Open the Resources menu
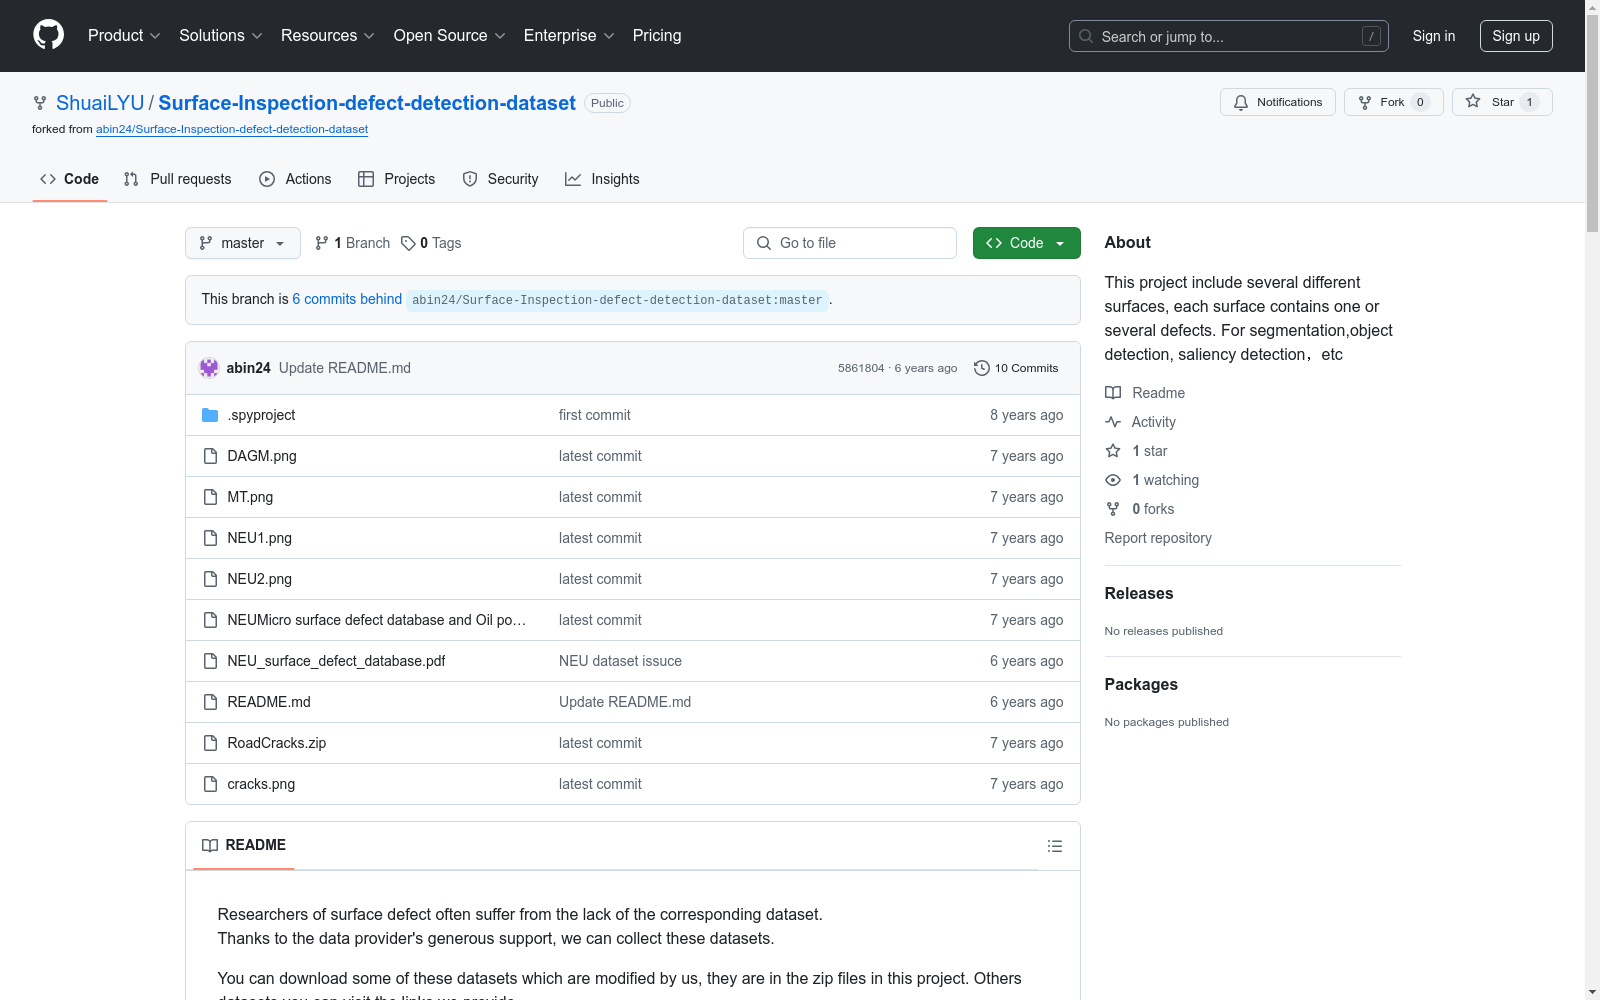Screen dimensions: 1600x1000 tap(328, 36)
